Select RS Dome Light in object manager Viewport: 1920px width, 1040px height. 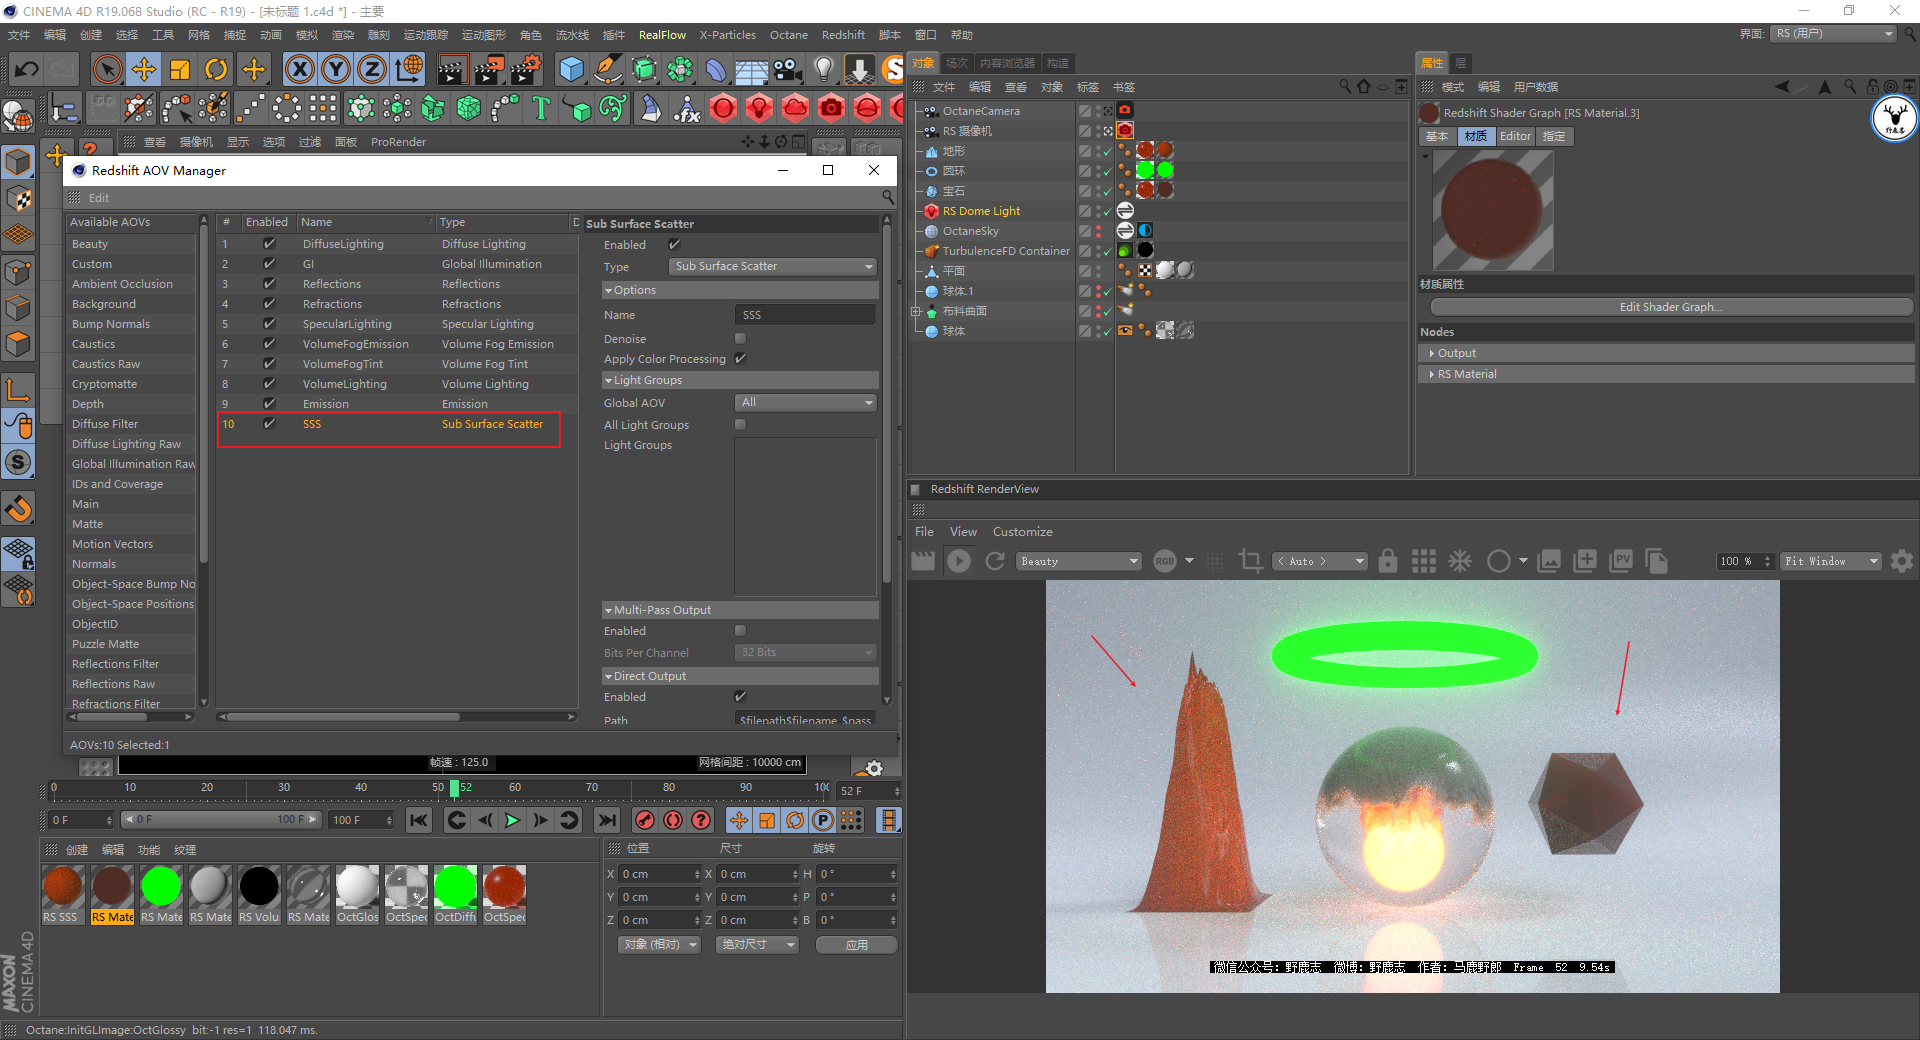coord(981,211)
